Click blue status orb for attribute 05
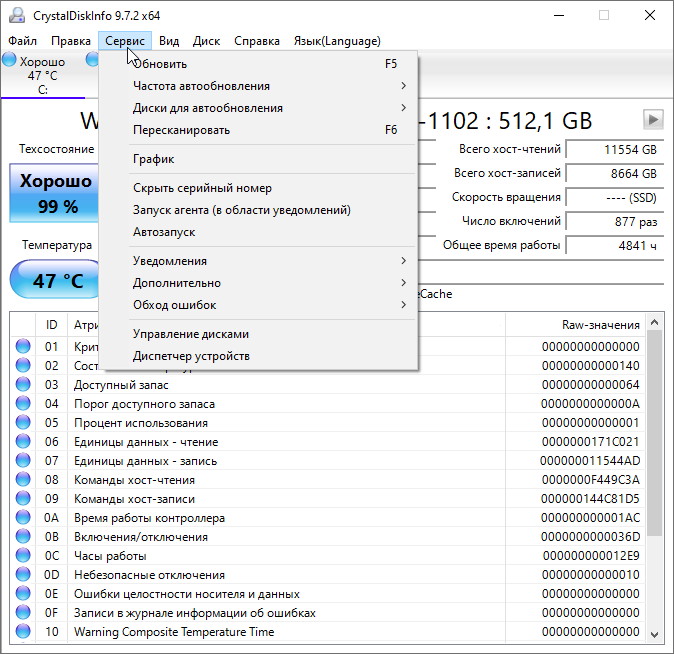This screenshot has height=654, width=674. pyautogui.click(x=23, y=422)
